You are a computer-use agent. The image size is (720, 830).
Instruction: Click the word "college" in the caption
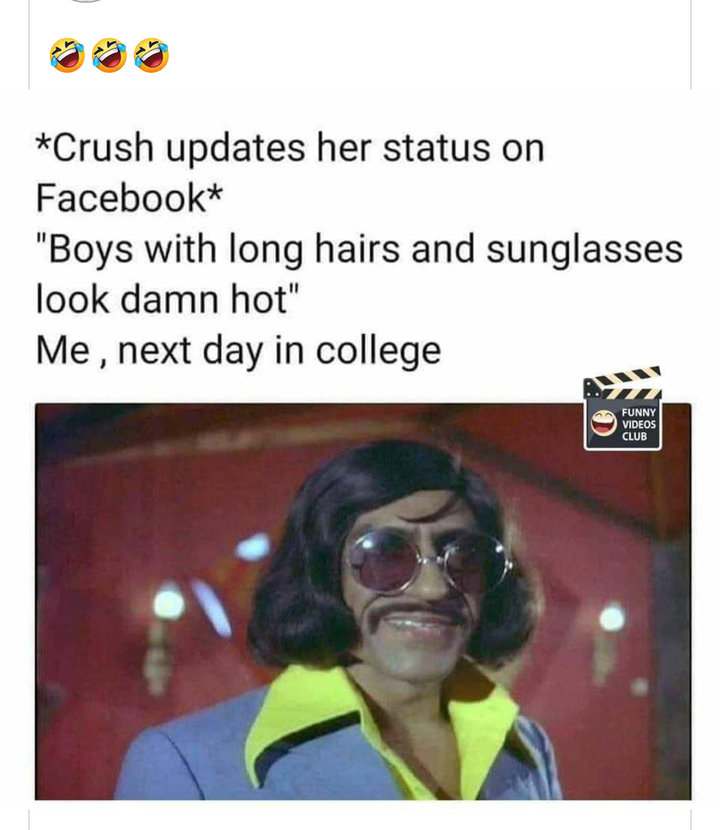(379, 351)
